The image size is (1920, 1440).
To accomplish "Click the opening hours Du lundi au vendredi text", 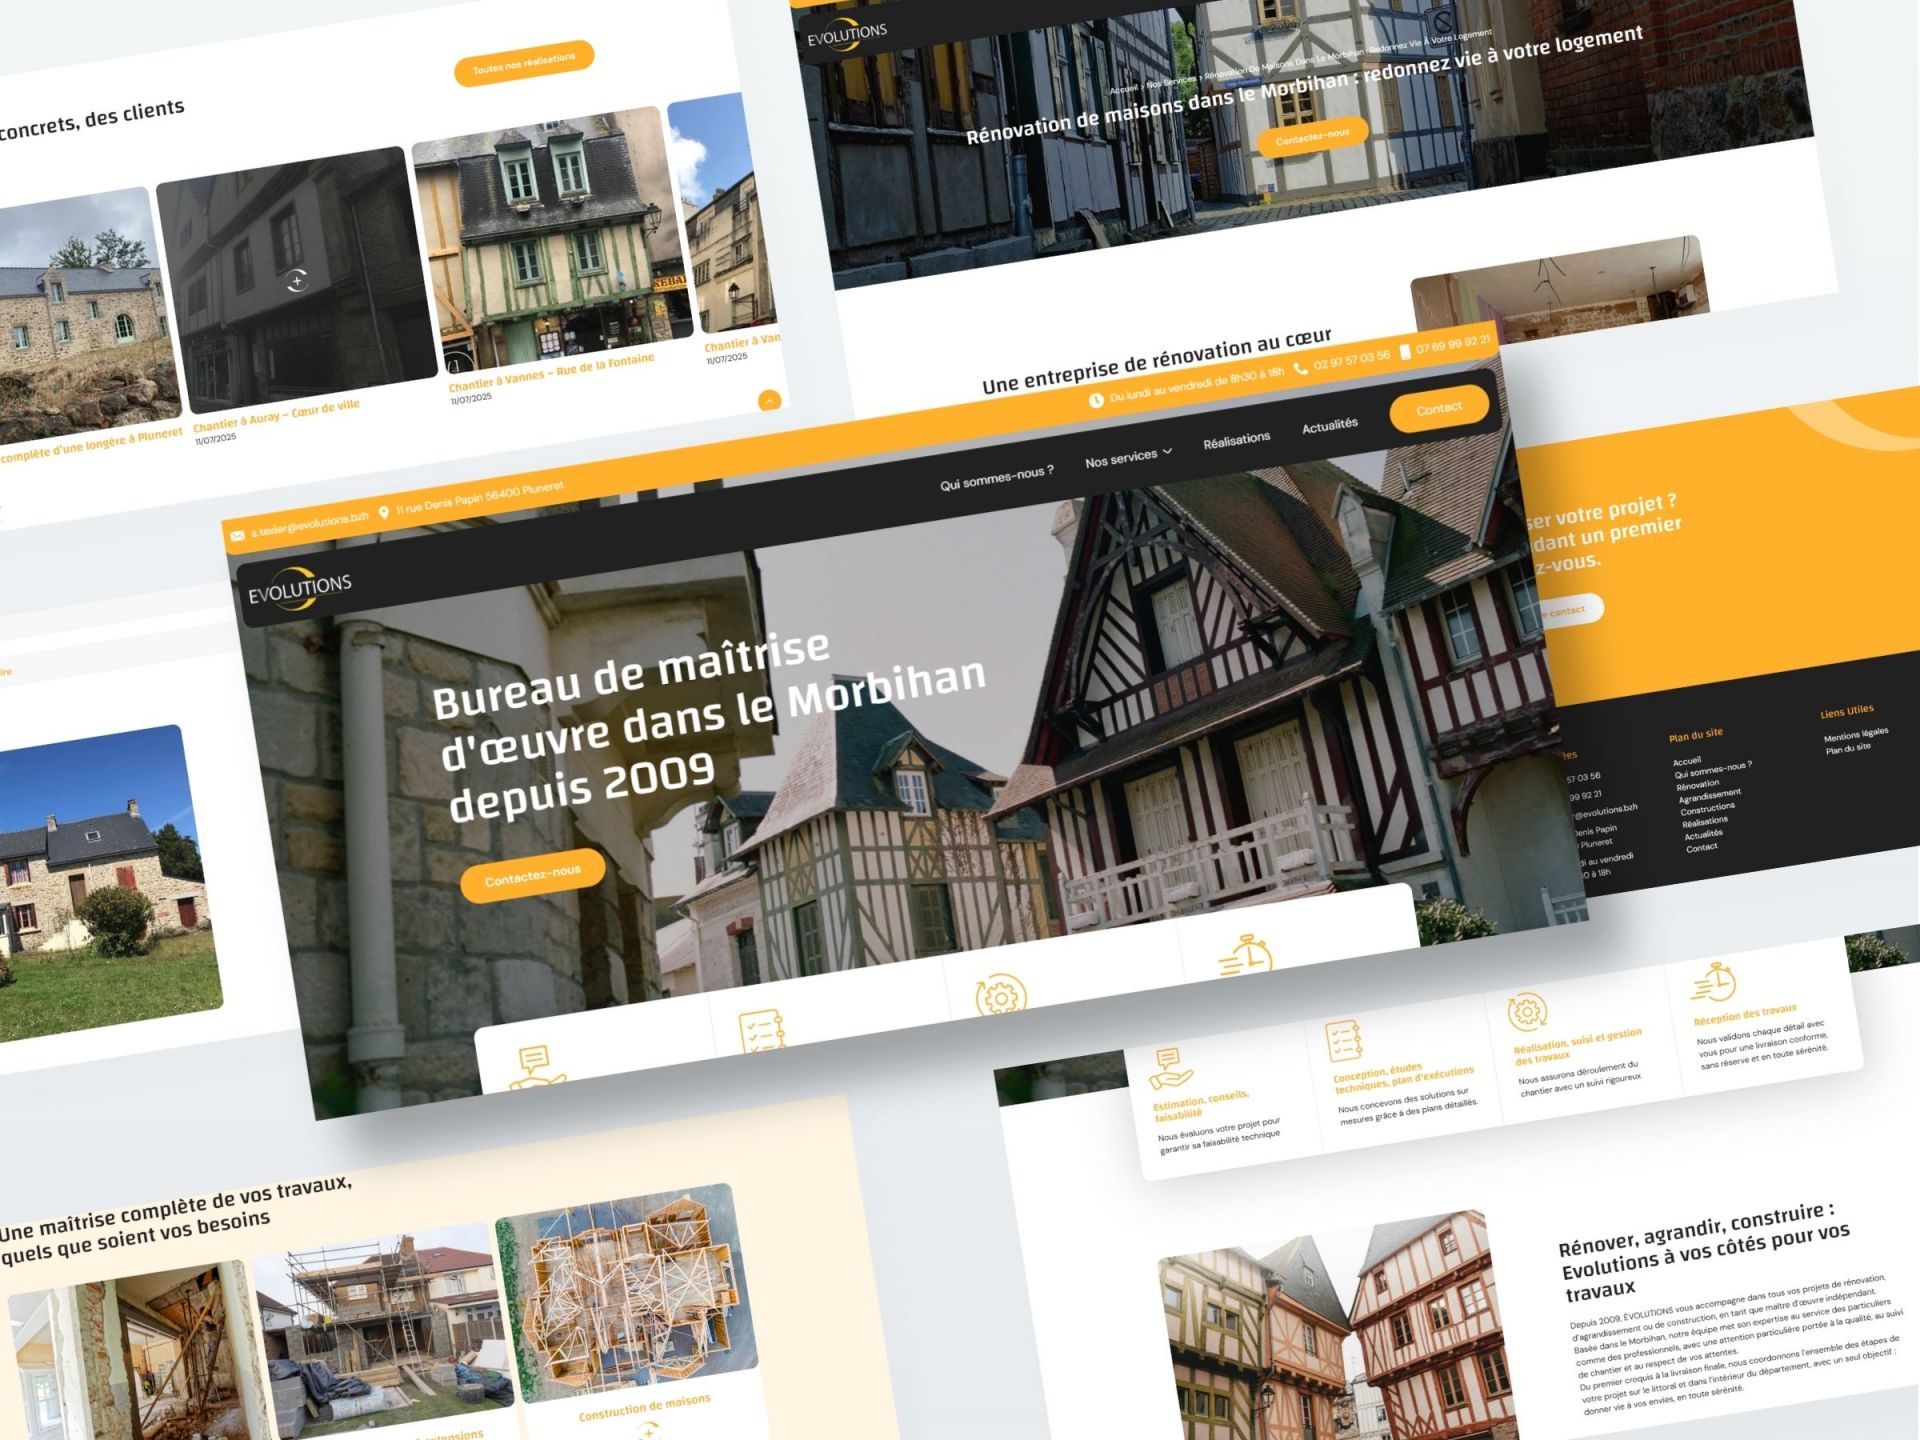I will pos(1196,385).
